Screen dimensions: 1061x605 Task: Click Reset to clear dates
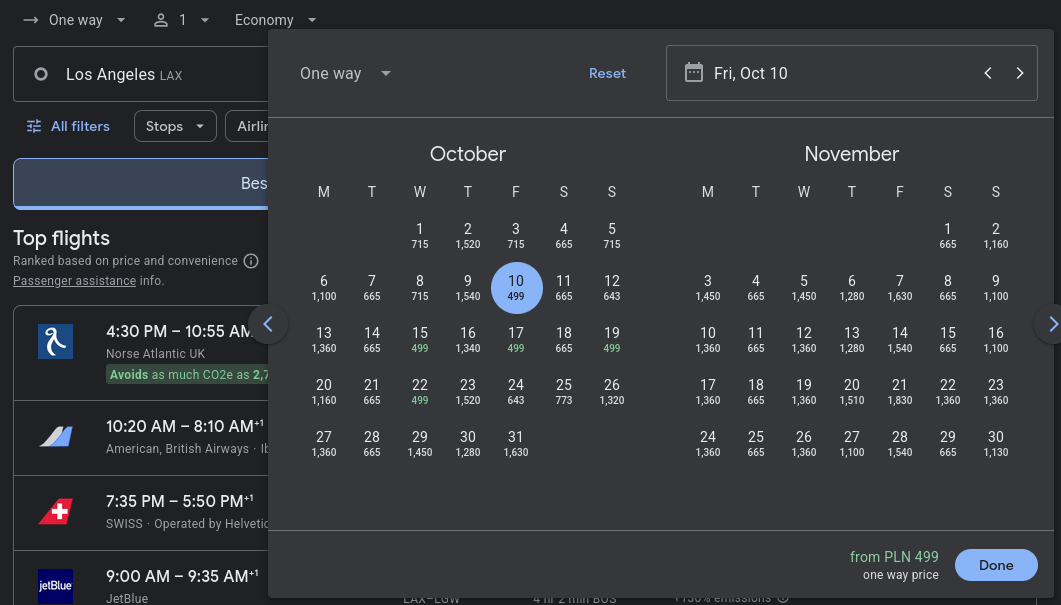(x=607, y=73)
